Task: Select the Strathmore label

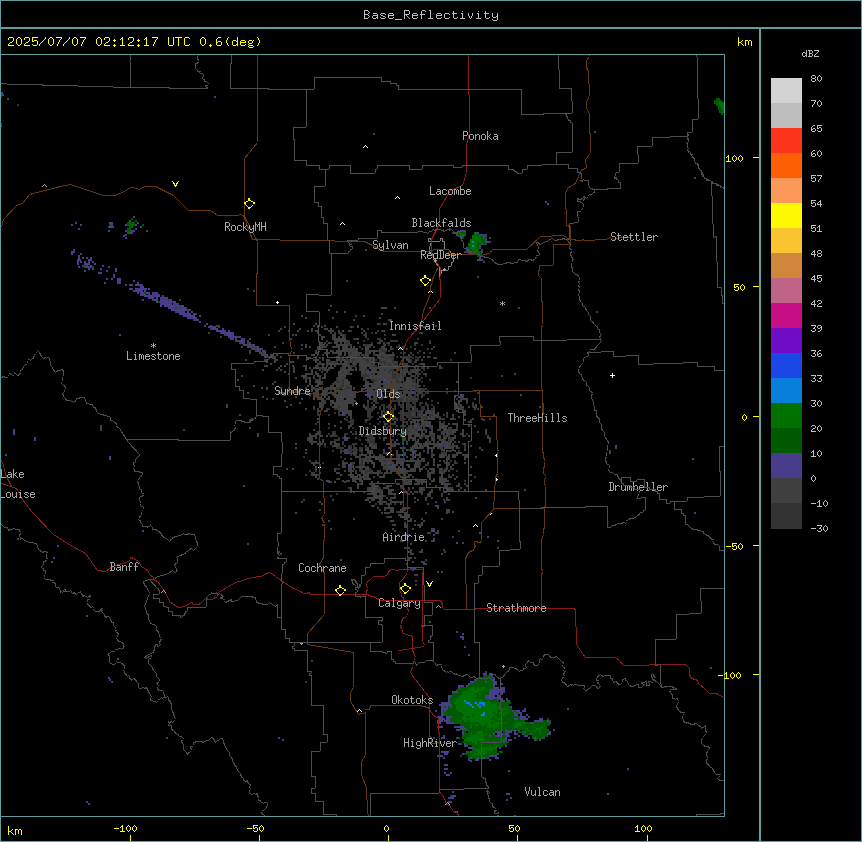Action: coord(516,608)
